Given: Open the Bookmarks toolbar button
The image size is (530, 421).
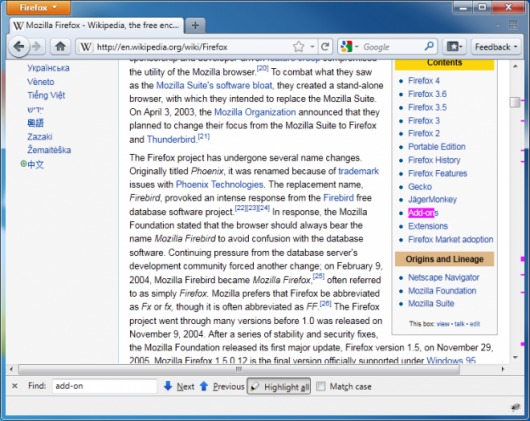Looking at the screenshot, I should point(454,47).
